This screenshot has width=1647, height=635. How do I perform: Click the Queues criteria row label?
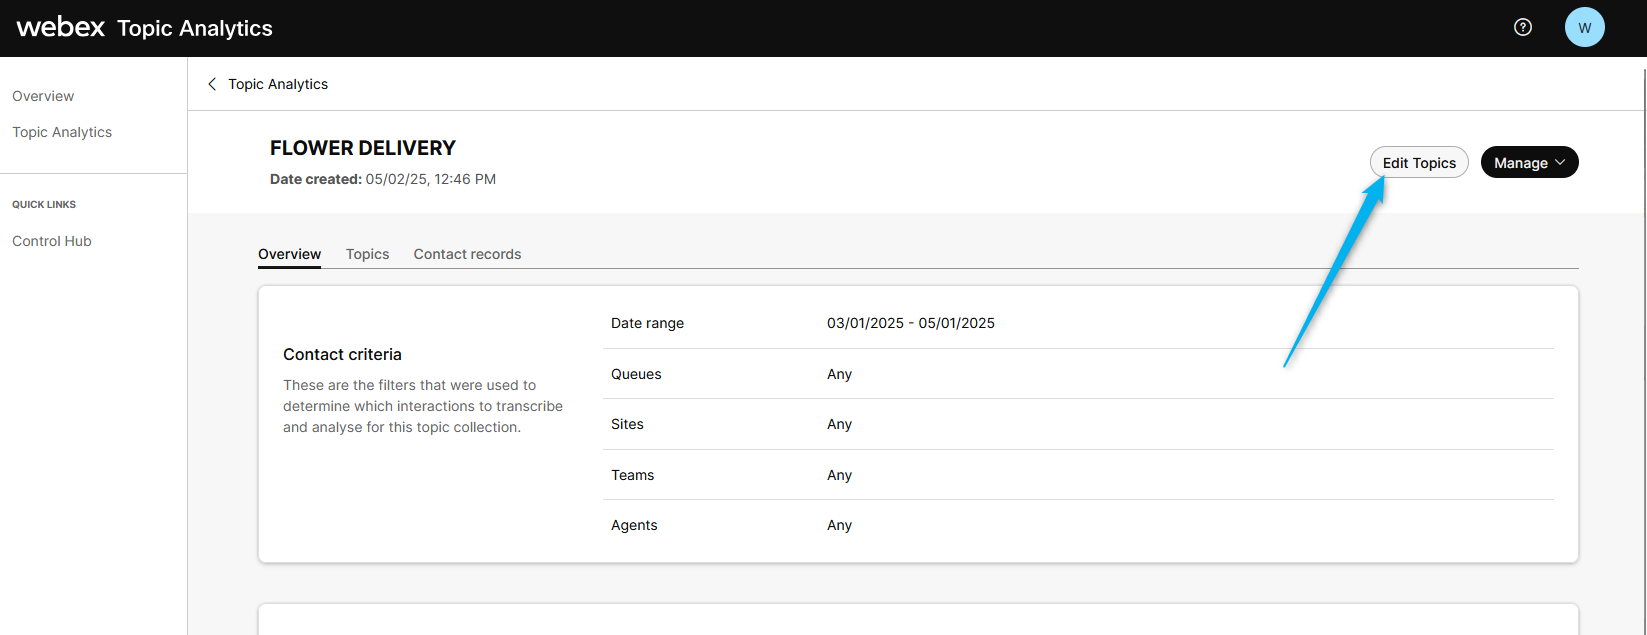click(636, 374)
